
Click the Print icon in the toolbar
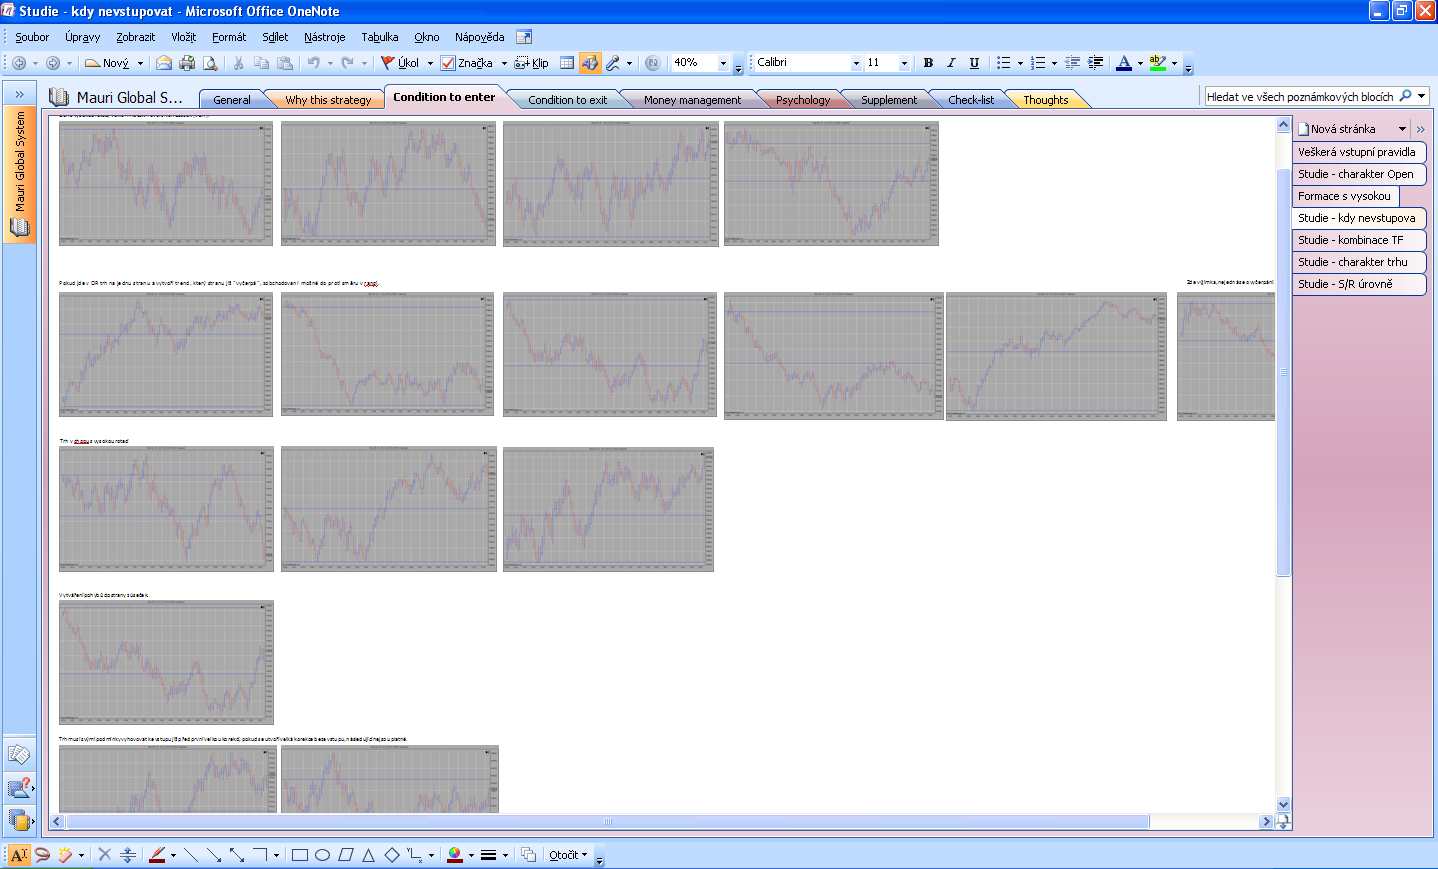coord(187,63)
